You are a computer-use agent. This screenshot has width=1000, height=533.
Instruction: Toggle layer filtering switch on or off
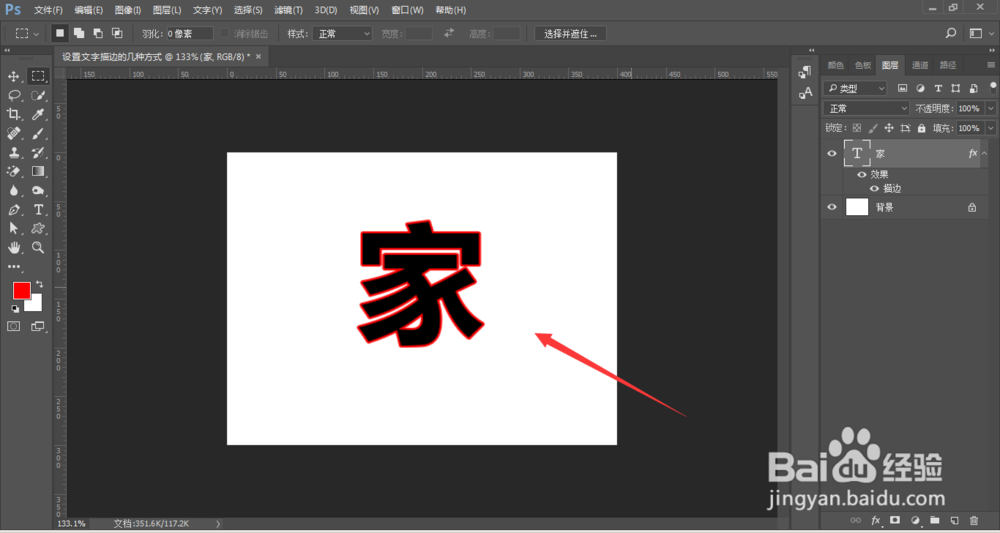tap(994, 87)
